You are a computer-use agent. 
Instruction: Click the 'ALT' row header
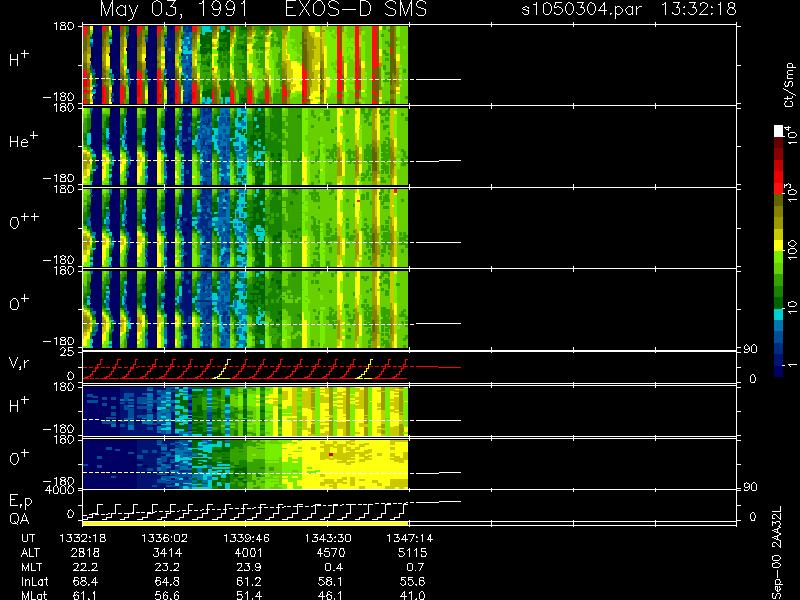pos(30,553)
